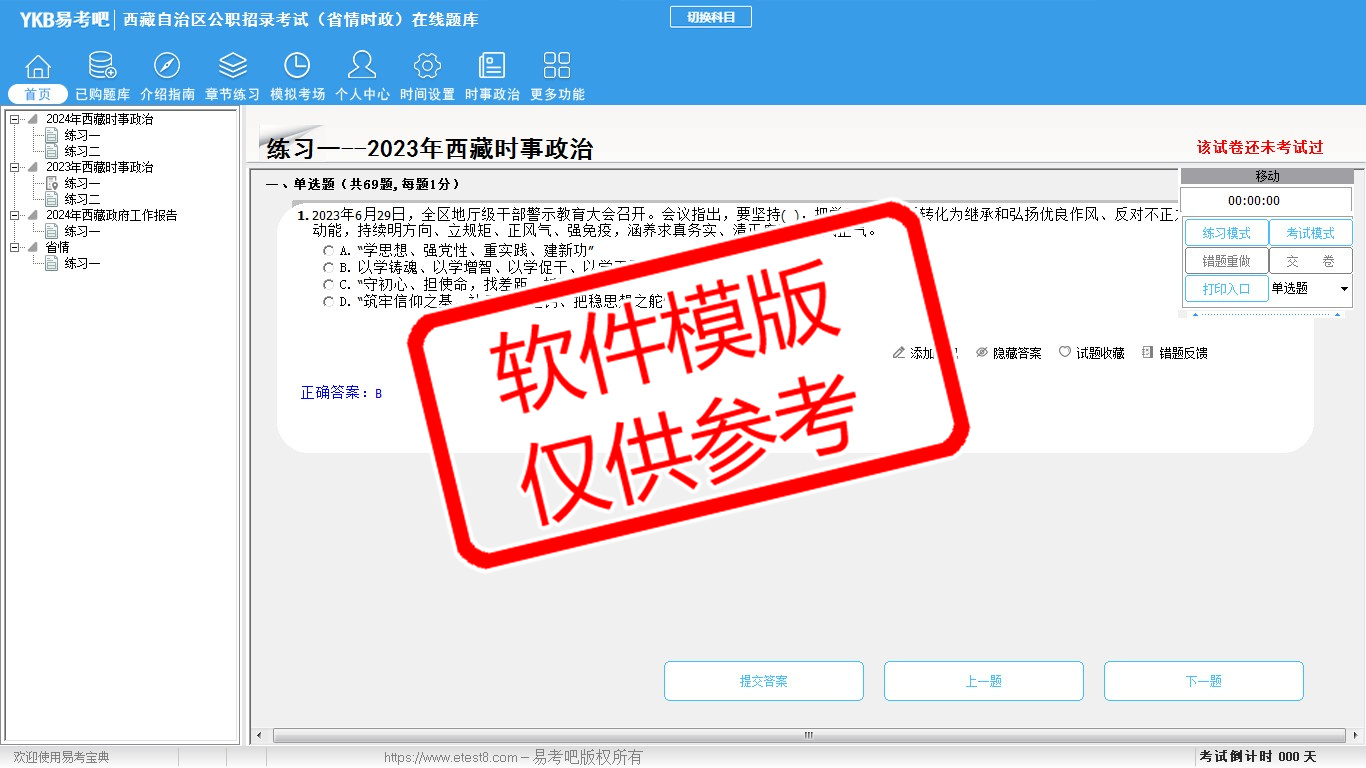The width and height of the screenshot is (1366, 768).
Task: Switch to 考试模式 tab
Action: tap(1310, 233)
